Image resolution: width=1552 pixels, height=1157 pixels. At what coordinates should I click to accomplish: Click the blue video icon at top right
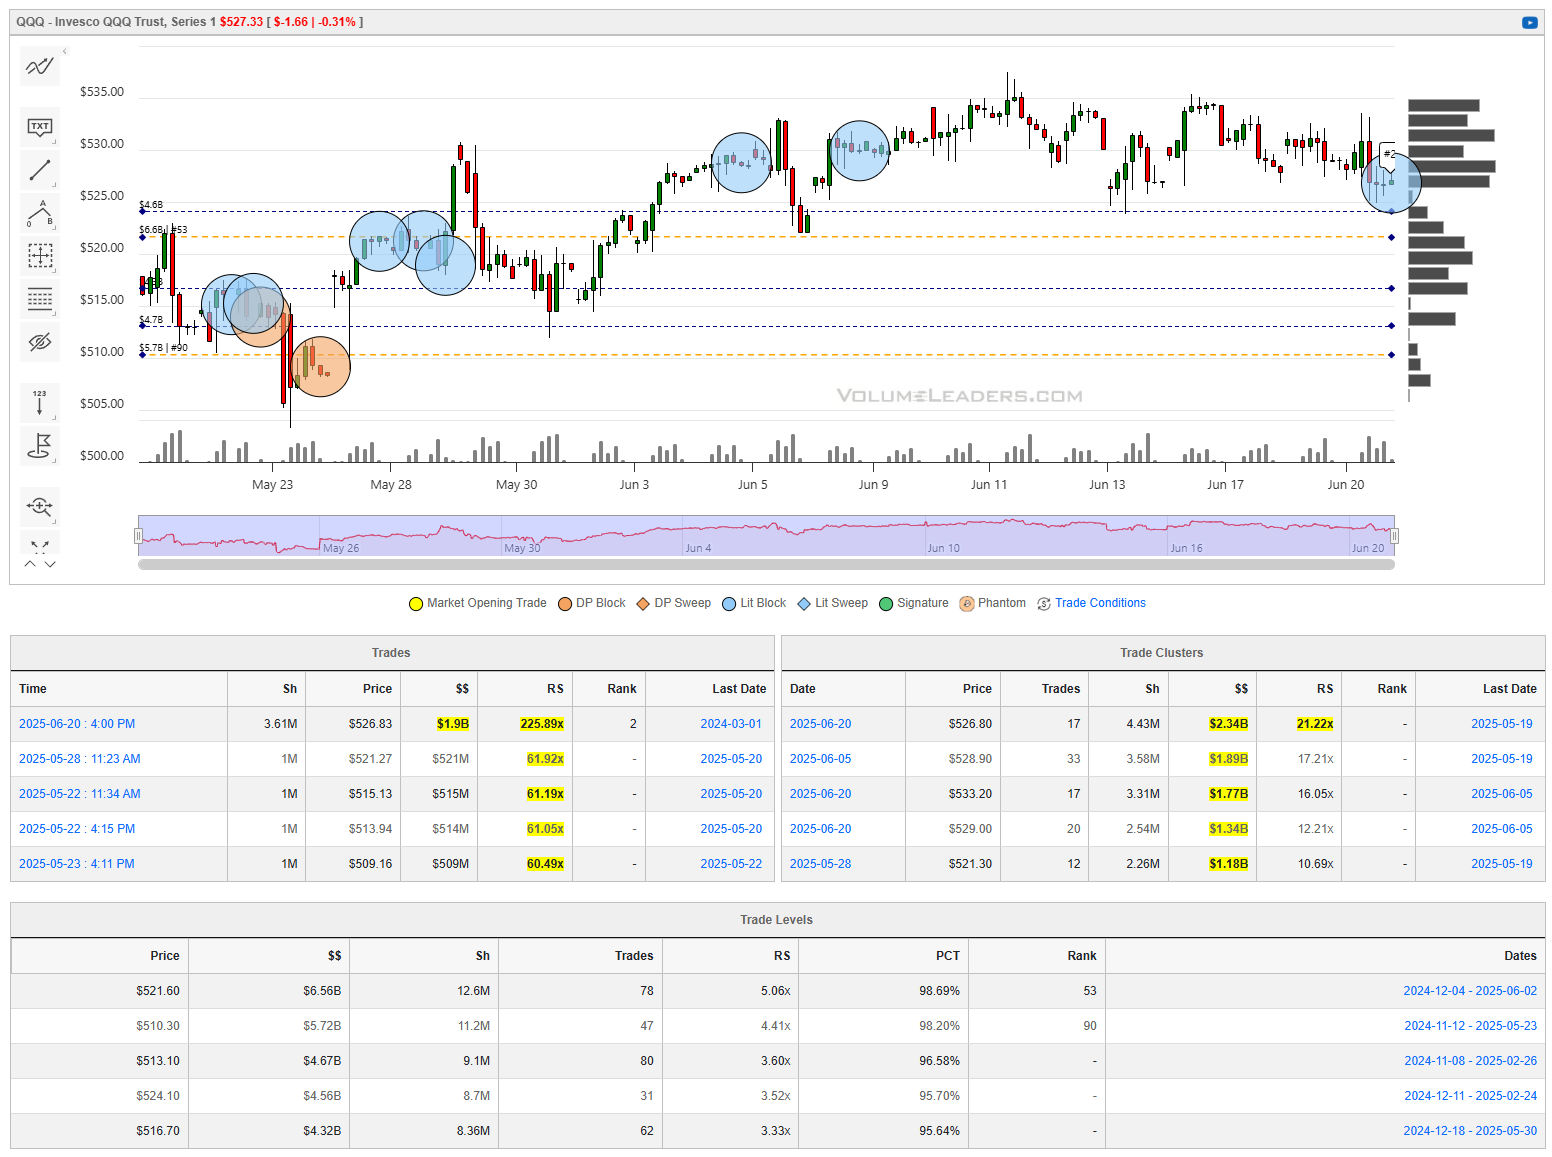pyautogui.click(x=1530, y=22)
